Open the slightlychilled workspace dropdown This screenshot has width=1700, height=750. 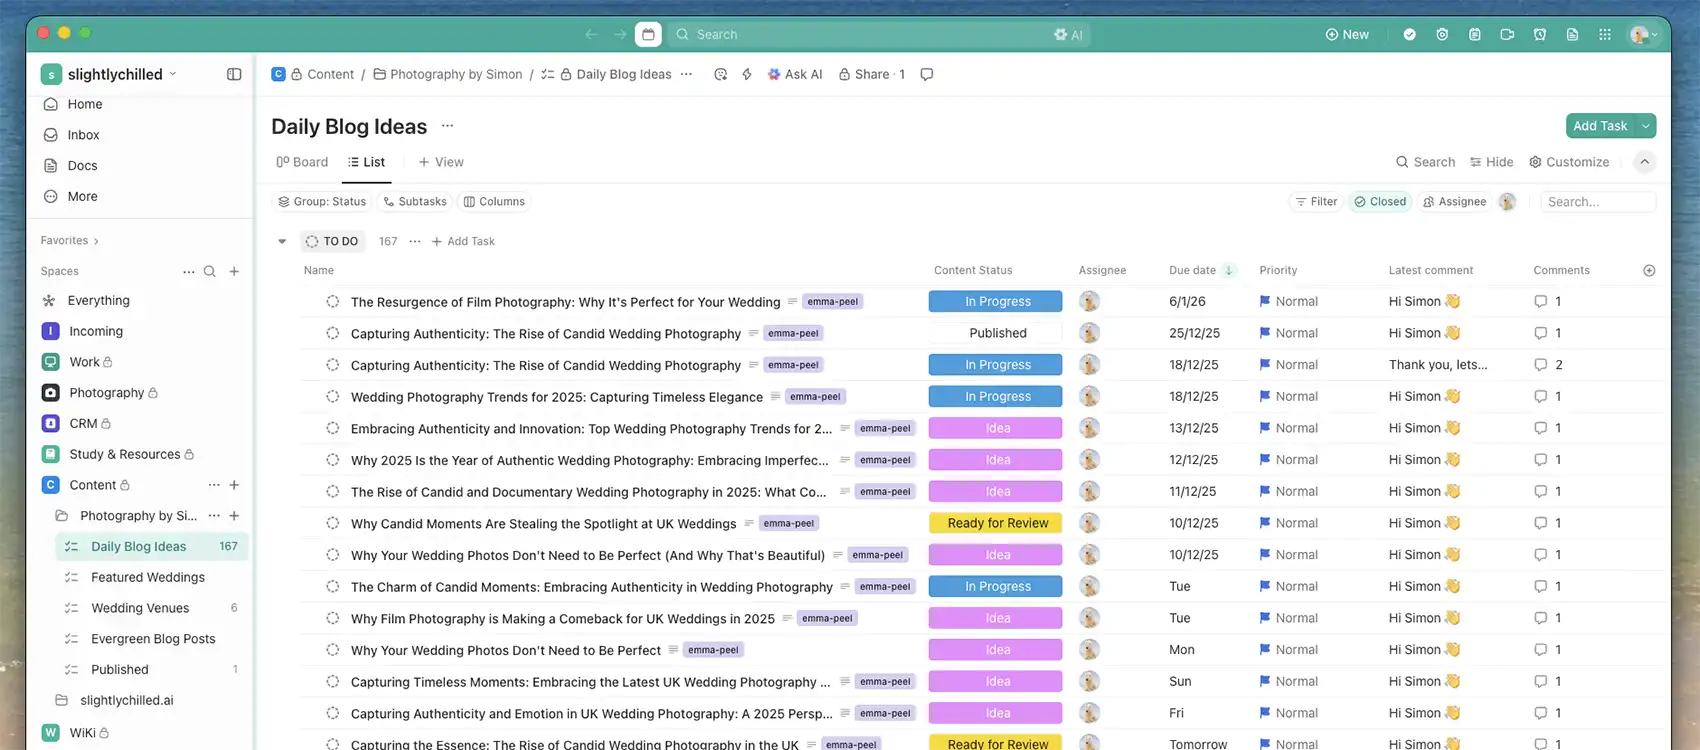[x=108, y=74]
